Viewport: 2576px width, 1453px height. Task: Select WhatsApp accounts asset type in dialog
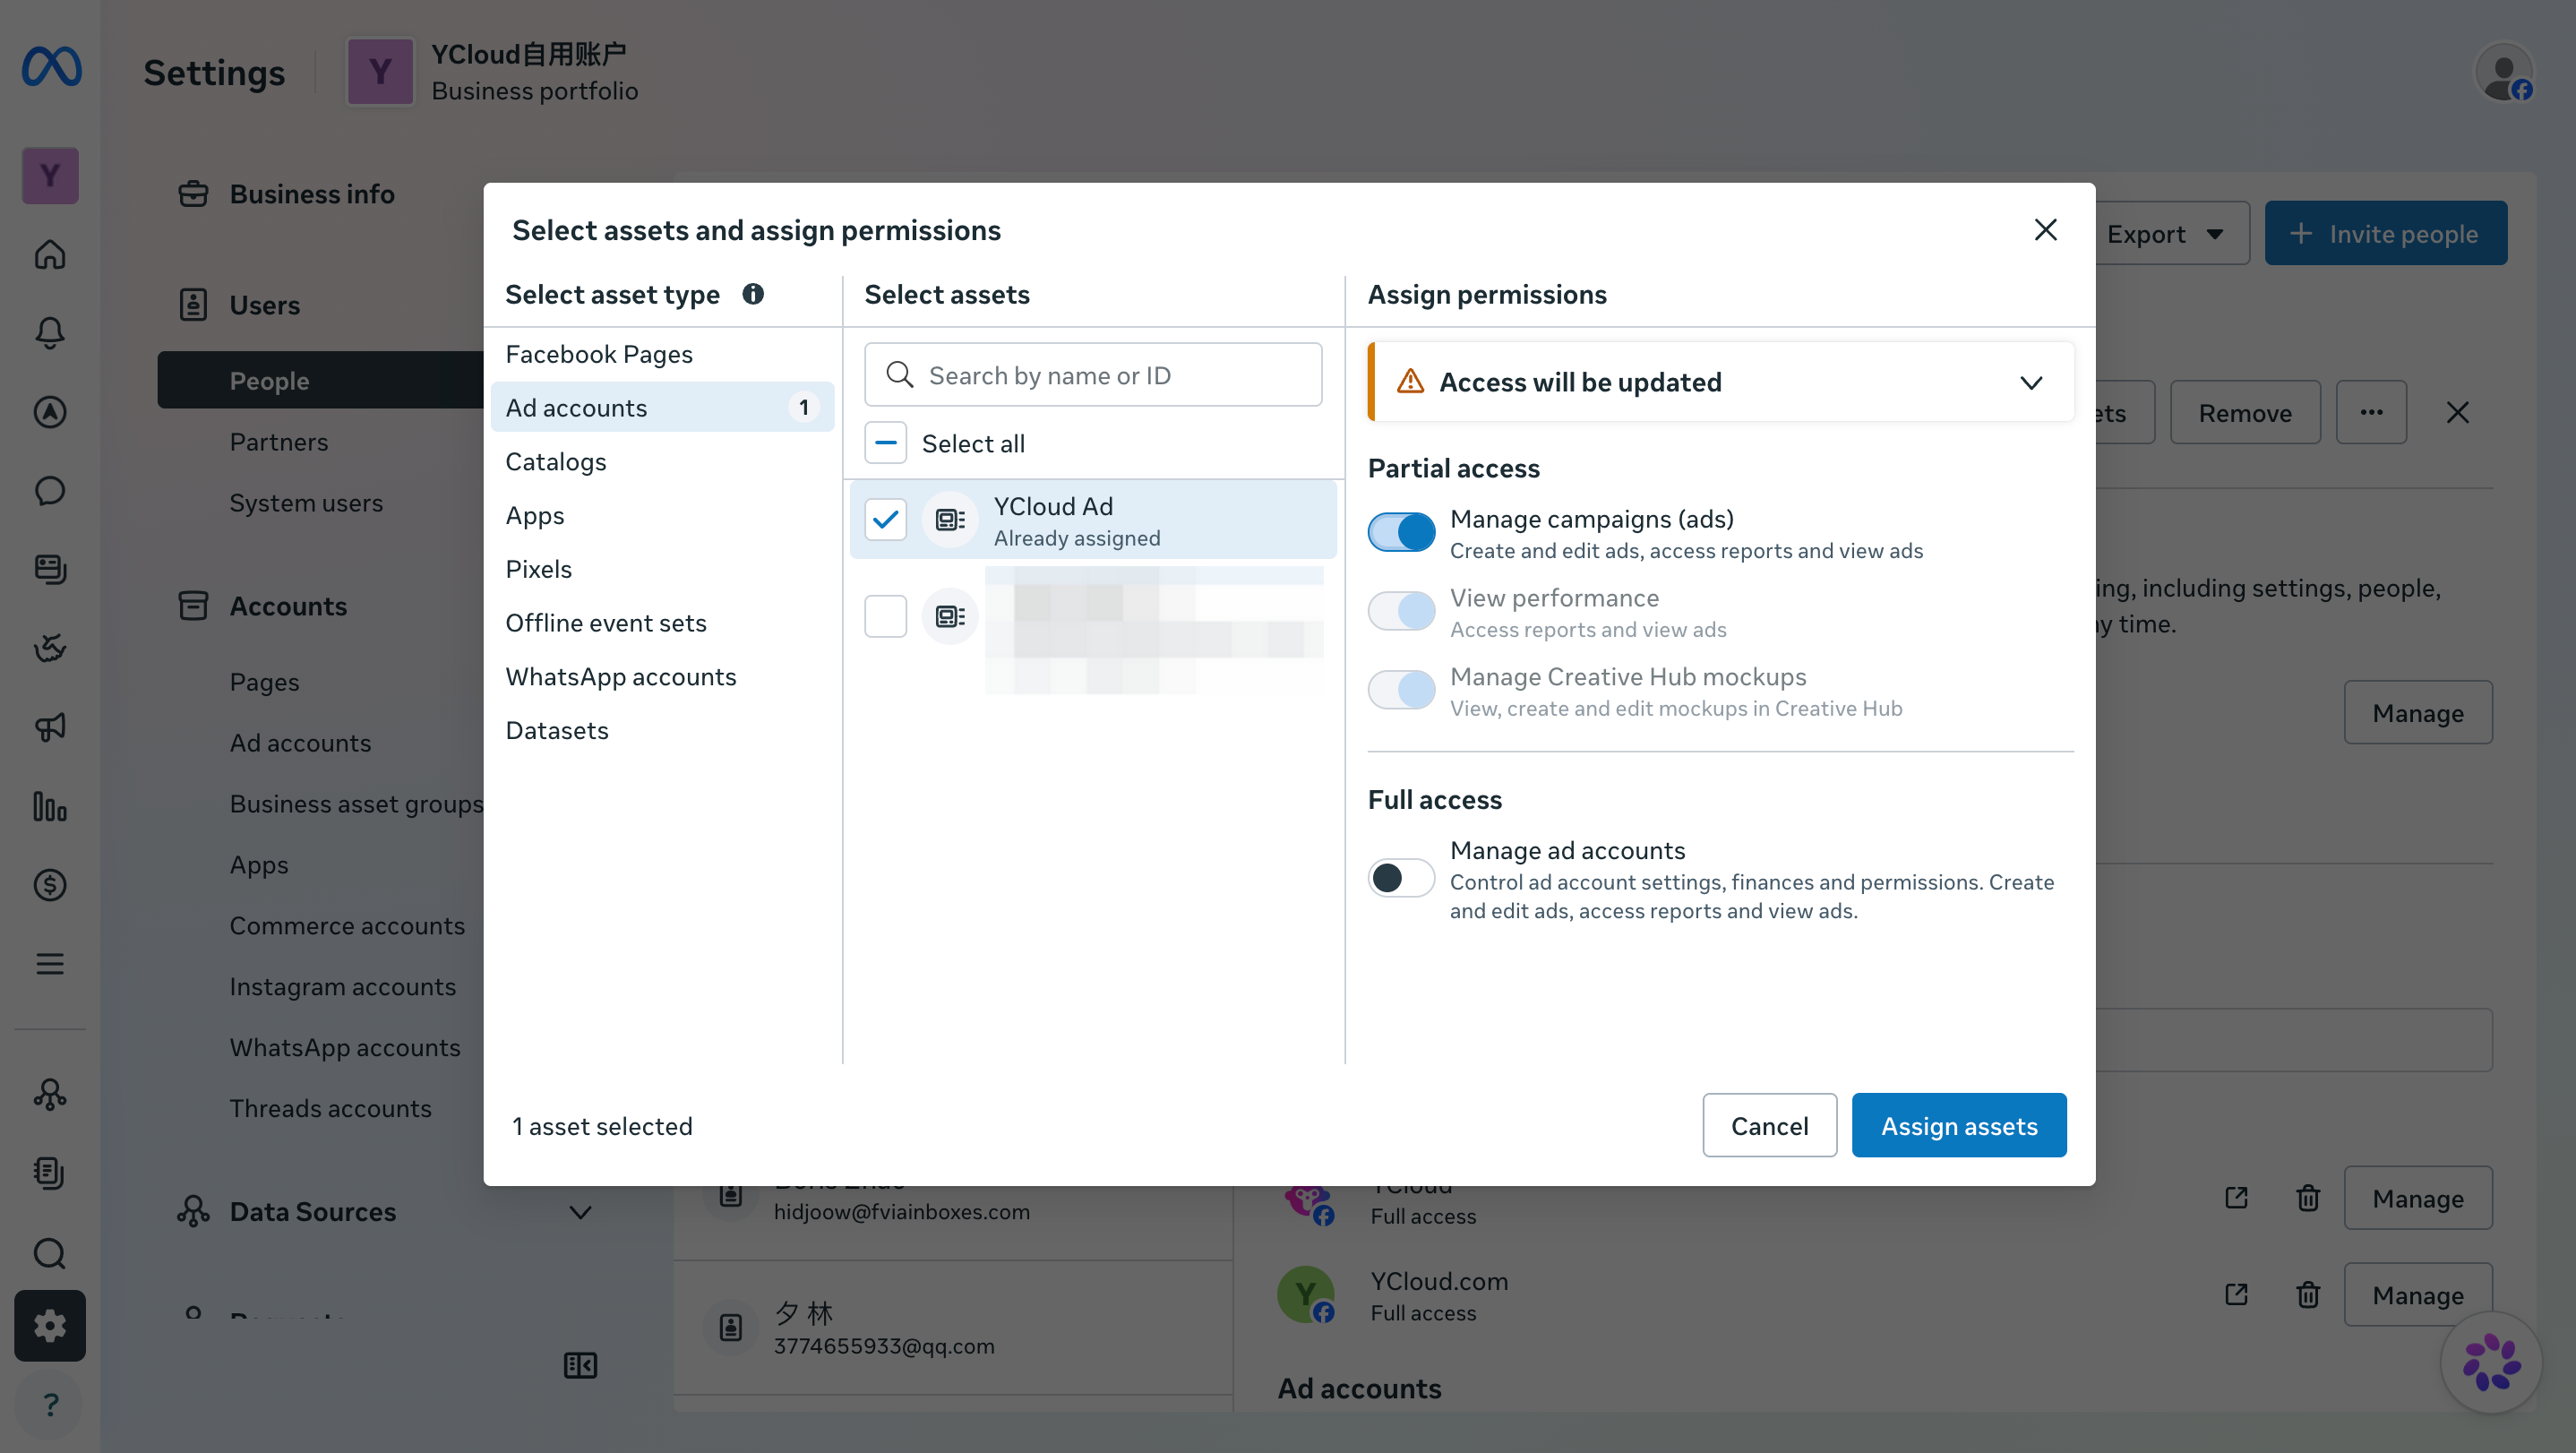coord(662,677)
